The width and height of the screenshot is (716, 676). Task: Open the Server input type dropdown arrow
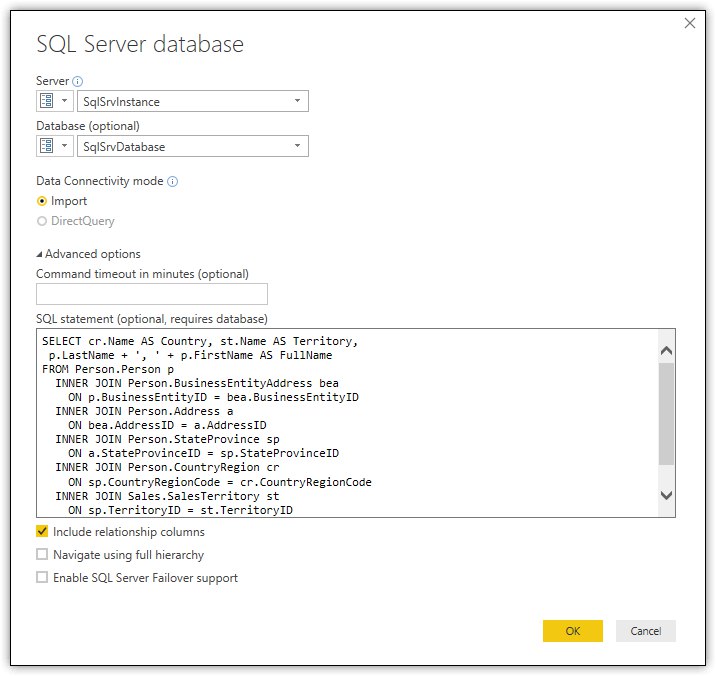point(64,100)
